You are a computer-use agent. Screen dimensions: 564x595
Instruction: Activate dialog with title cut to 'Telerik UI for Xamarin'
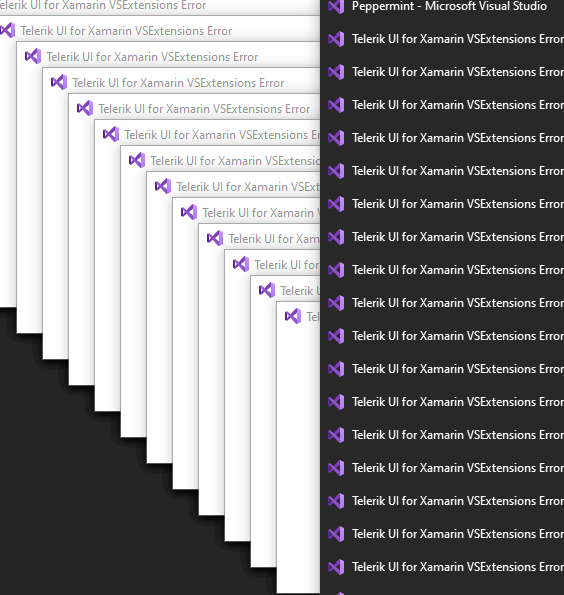(261, 213)
